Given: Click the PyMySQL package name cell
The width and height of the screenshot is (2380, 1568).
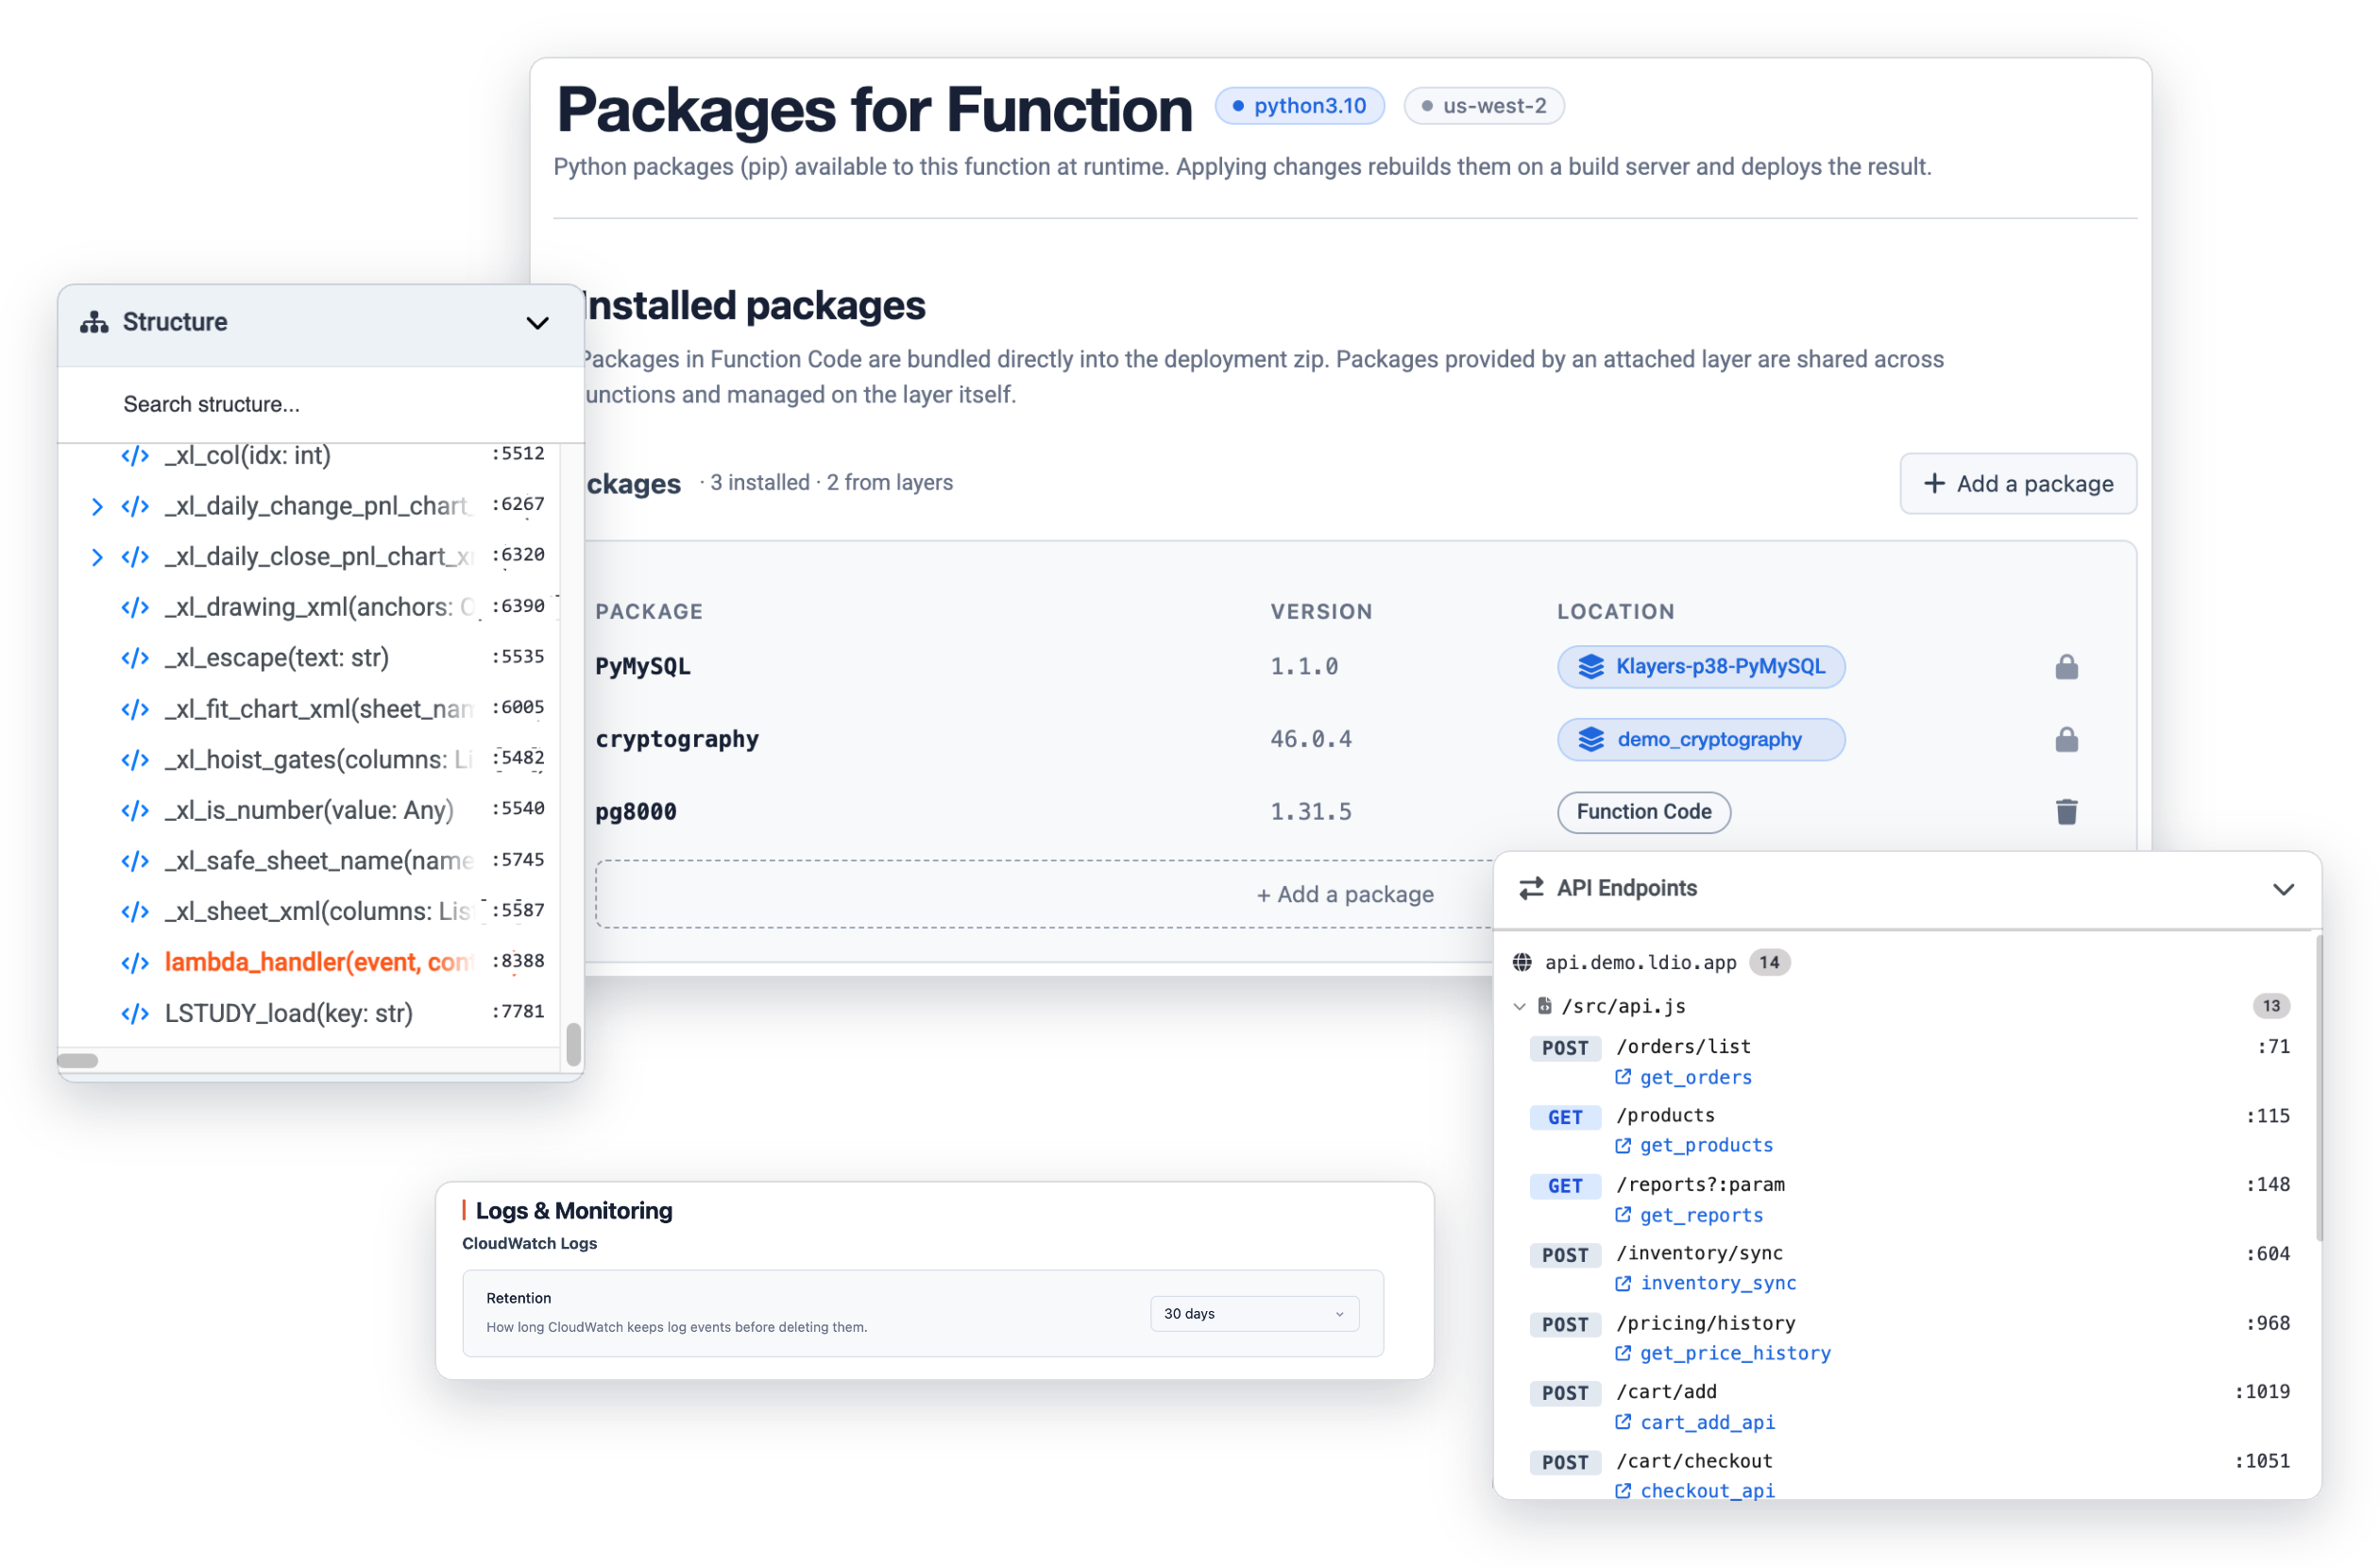Looking at the screenshot, I should click(643, 667).
